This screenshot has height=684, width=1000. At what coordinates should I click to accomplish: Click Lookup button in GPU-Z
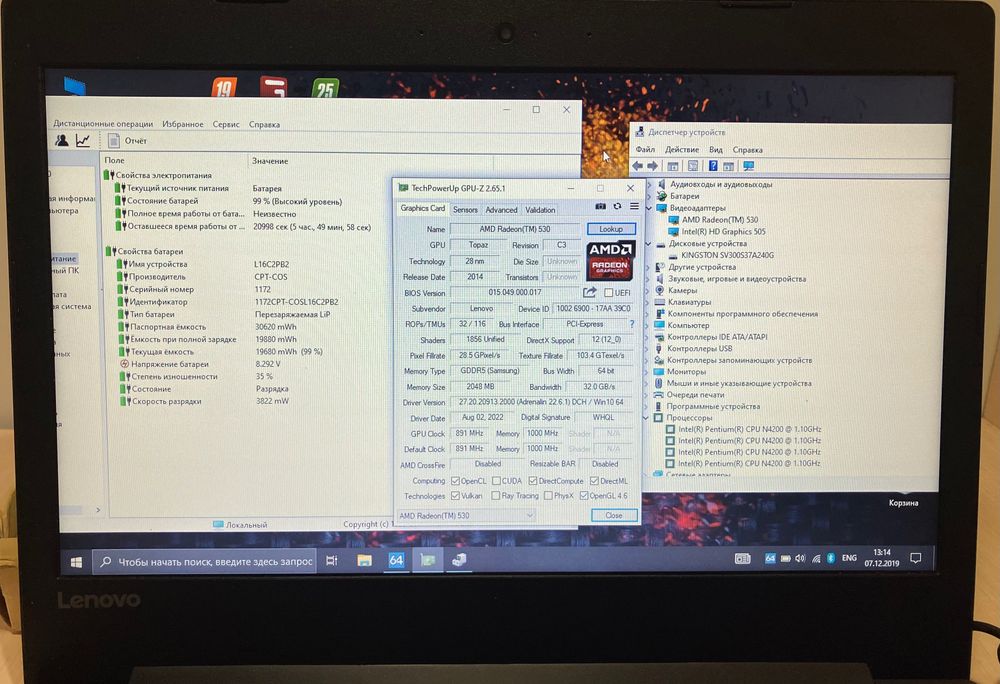[611, 229]
